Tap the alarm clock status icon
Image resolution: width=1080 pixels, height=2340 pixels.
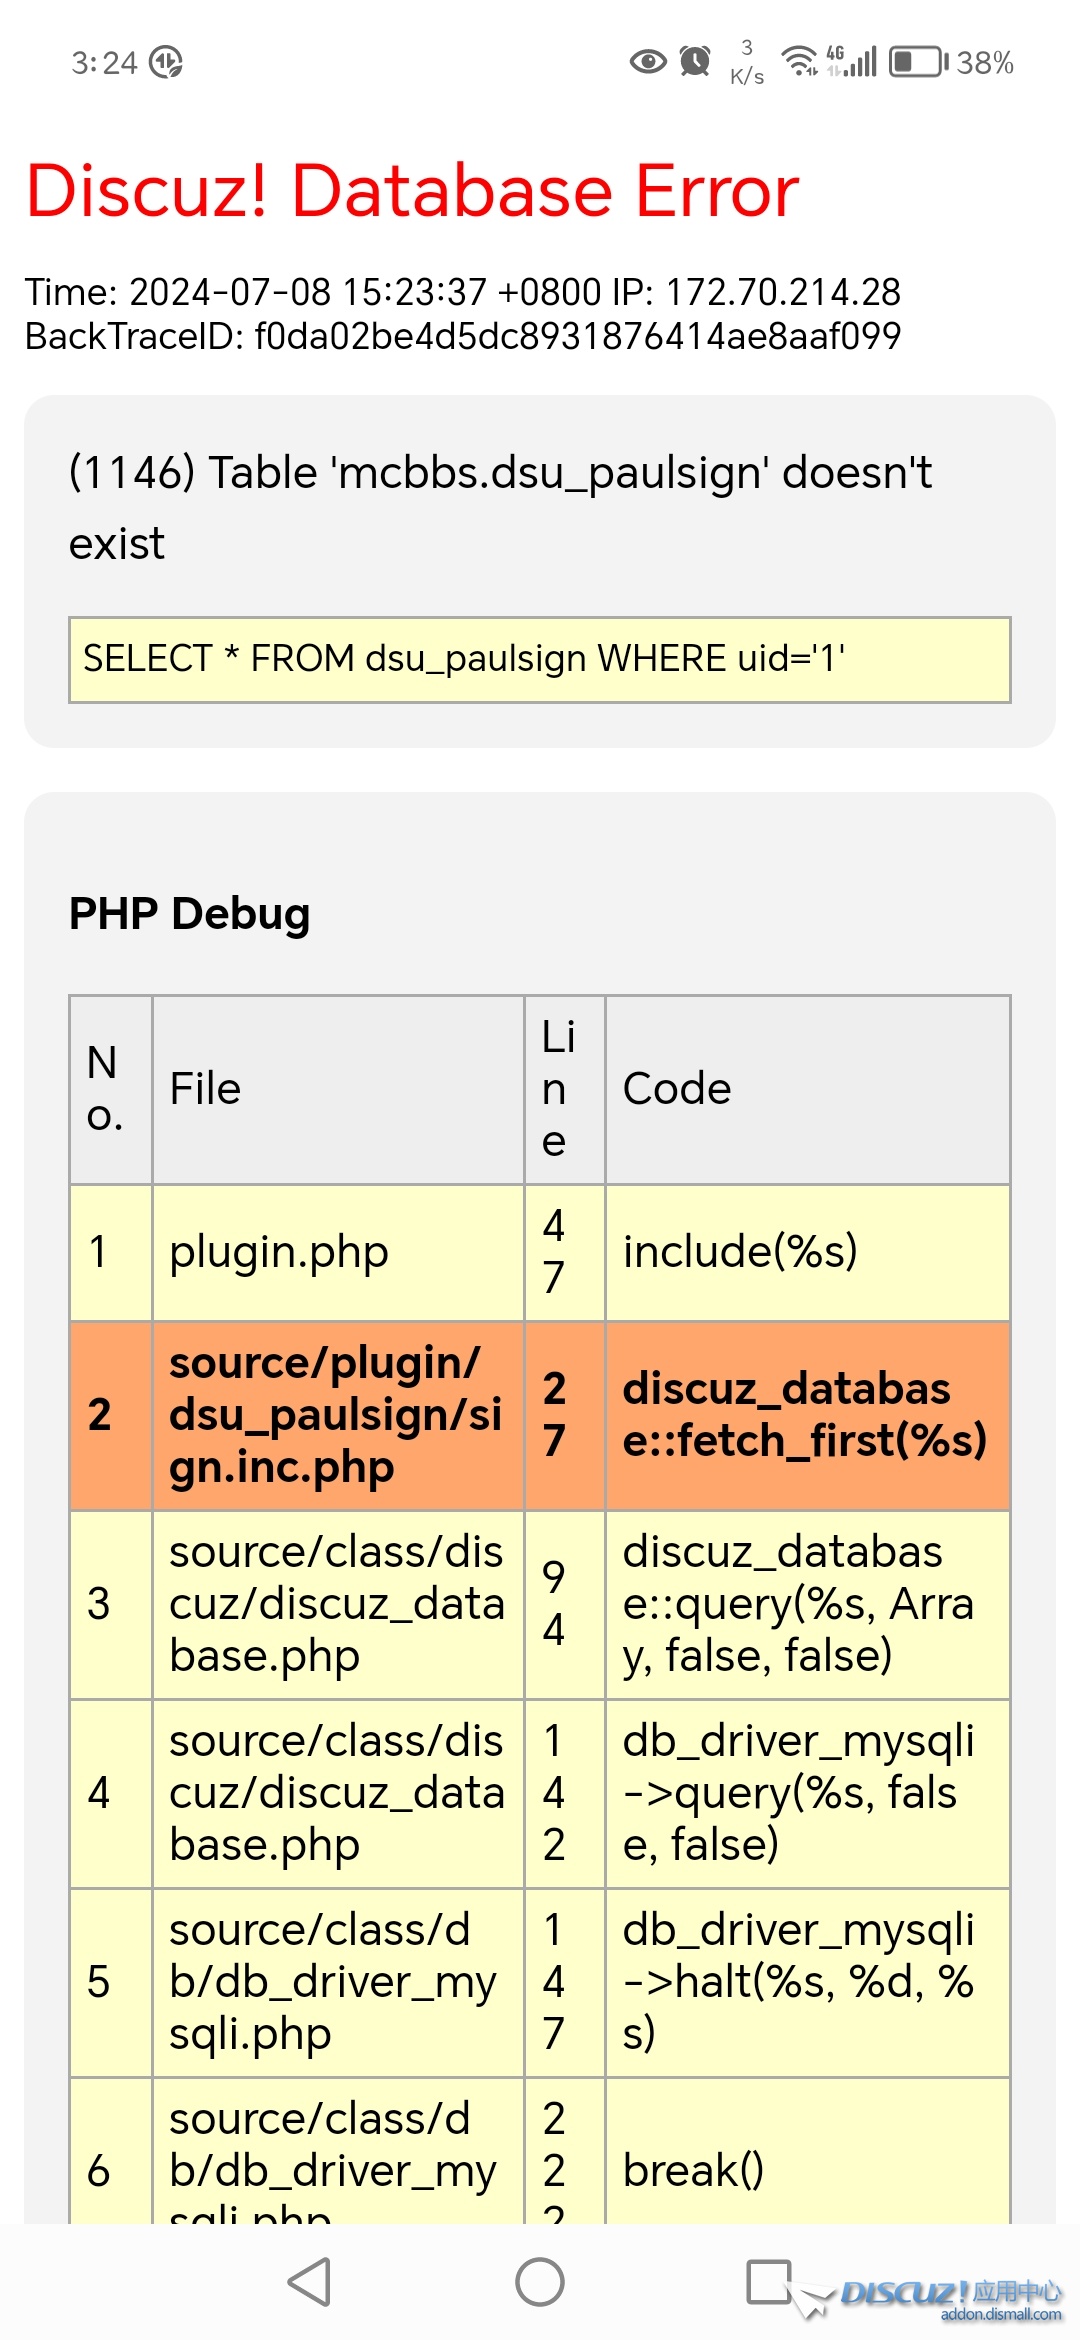(695, 62)
